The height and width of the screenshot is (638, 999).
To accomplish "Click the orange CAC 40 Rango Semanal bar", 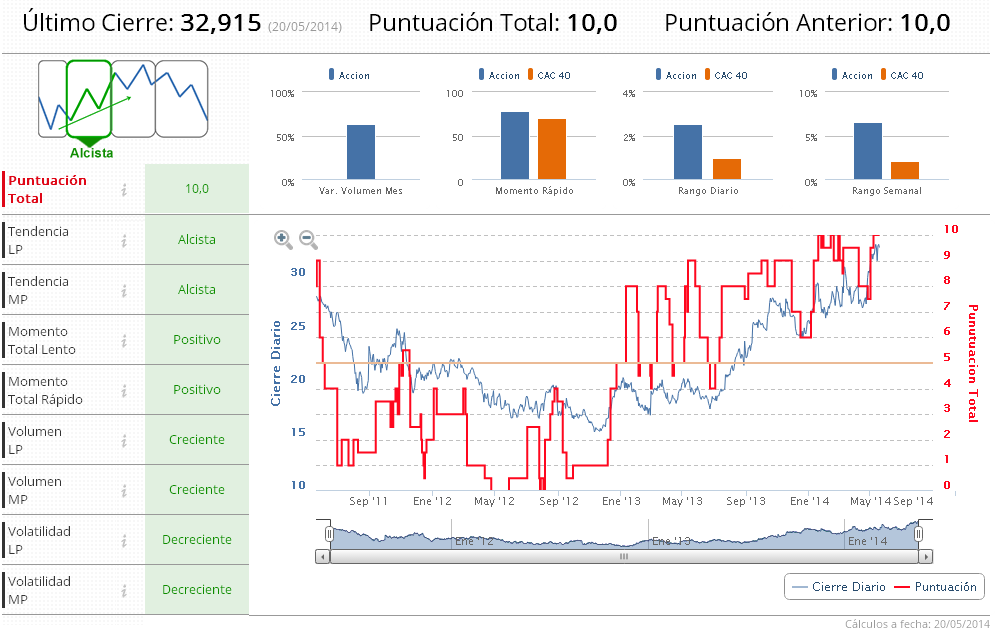I will click(x=905, y=171).
